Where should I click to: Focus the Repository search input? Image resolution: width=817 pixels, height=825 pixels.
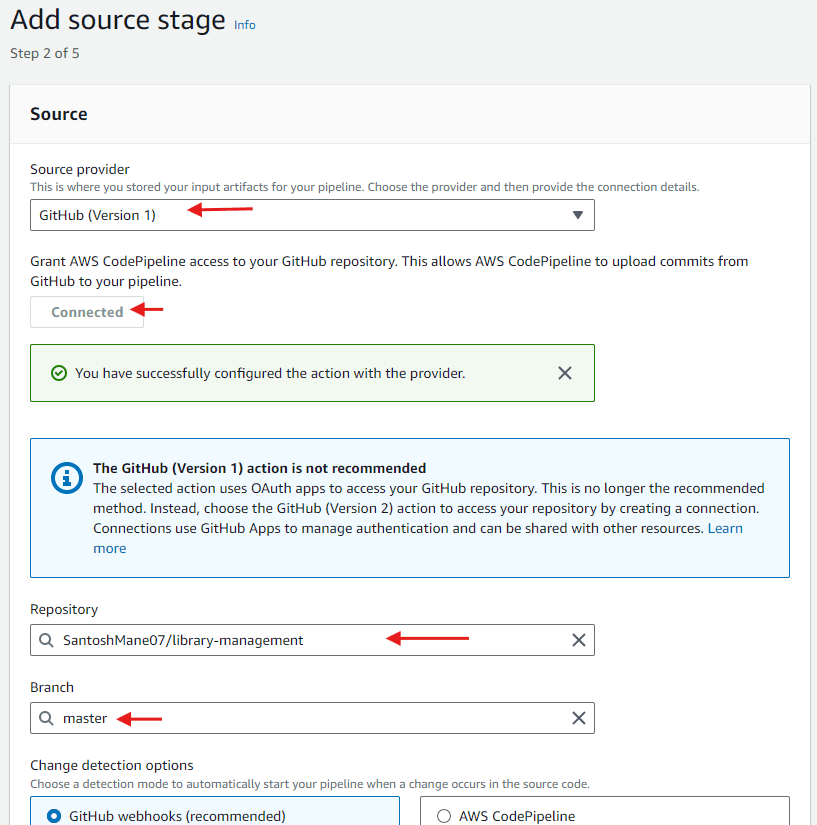[312, 640]
